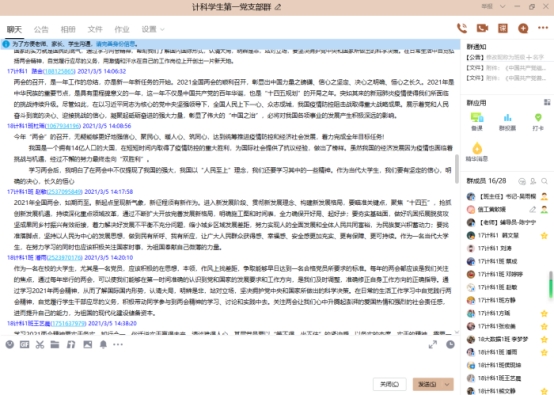
Task: Open QQ number link 1067934196
Action: point(63,126)
